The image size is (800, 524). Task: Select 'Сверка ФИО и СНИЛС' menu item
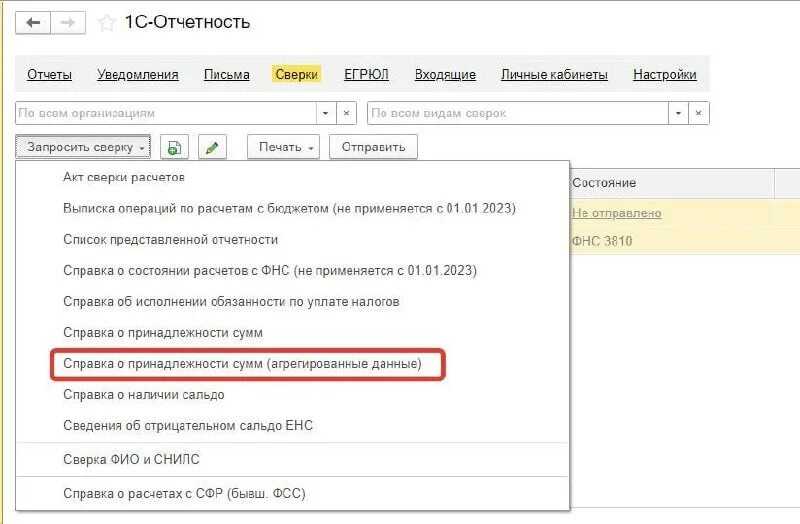292,460
